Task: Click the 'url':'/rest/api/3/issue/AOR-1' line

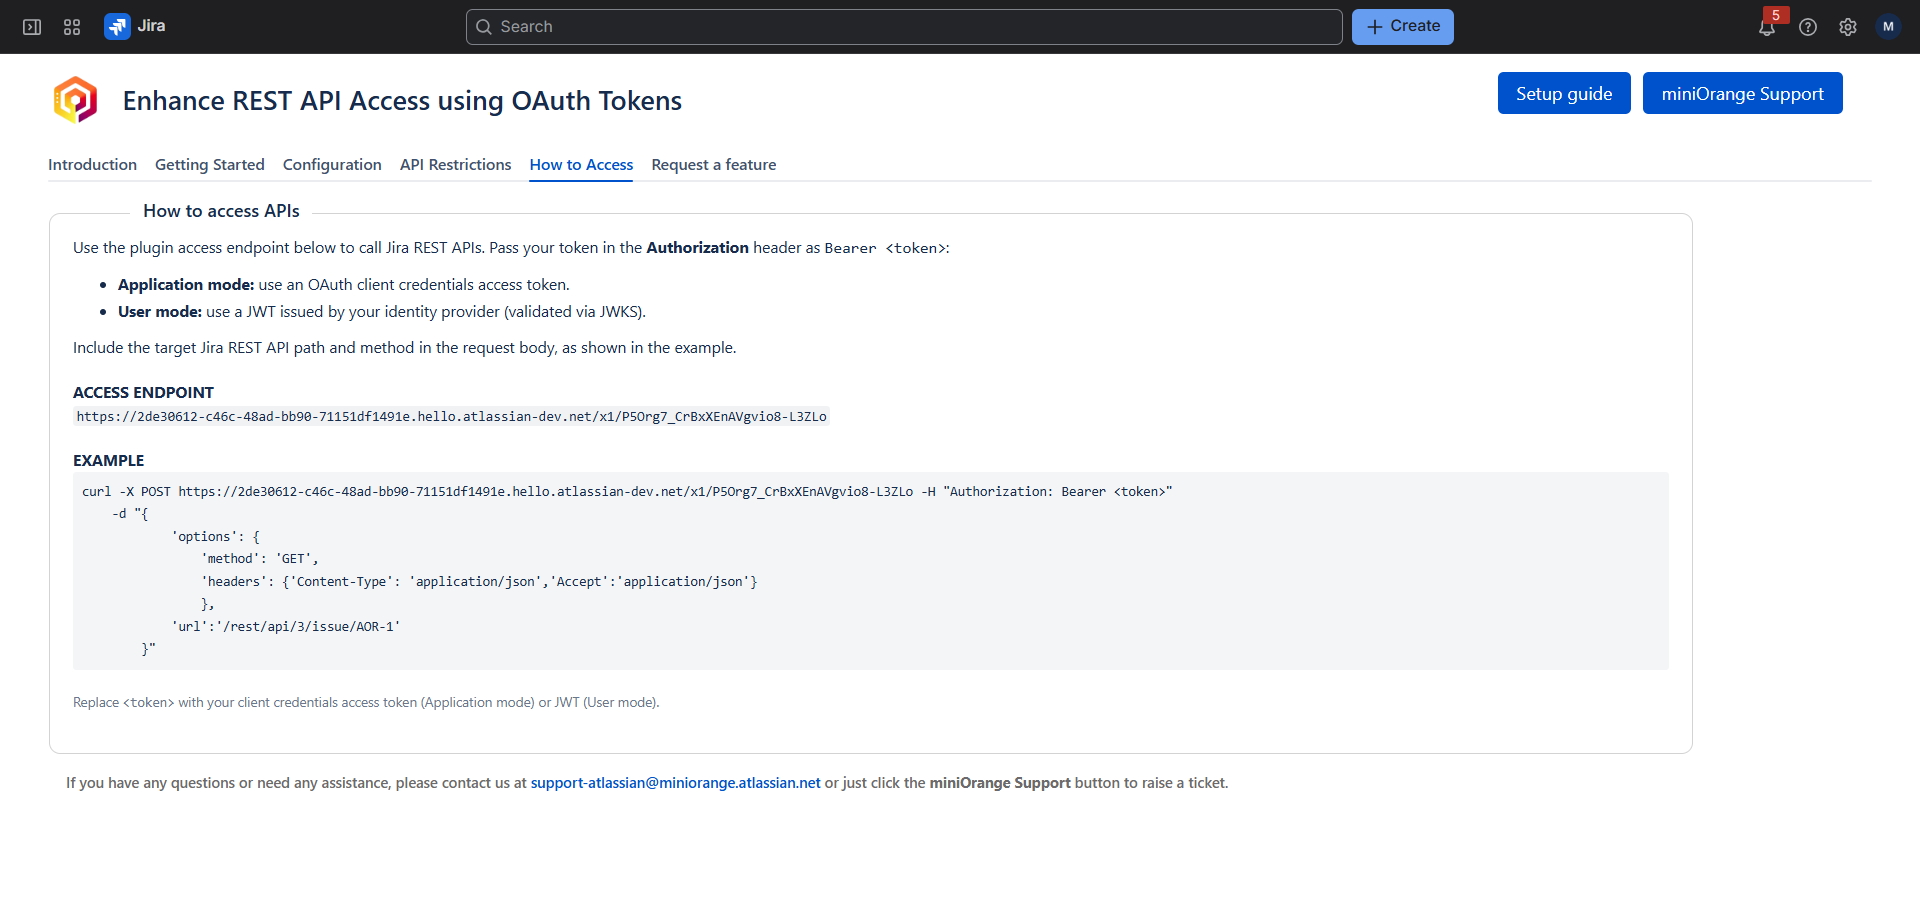Action: point(285,627)
